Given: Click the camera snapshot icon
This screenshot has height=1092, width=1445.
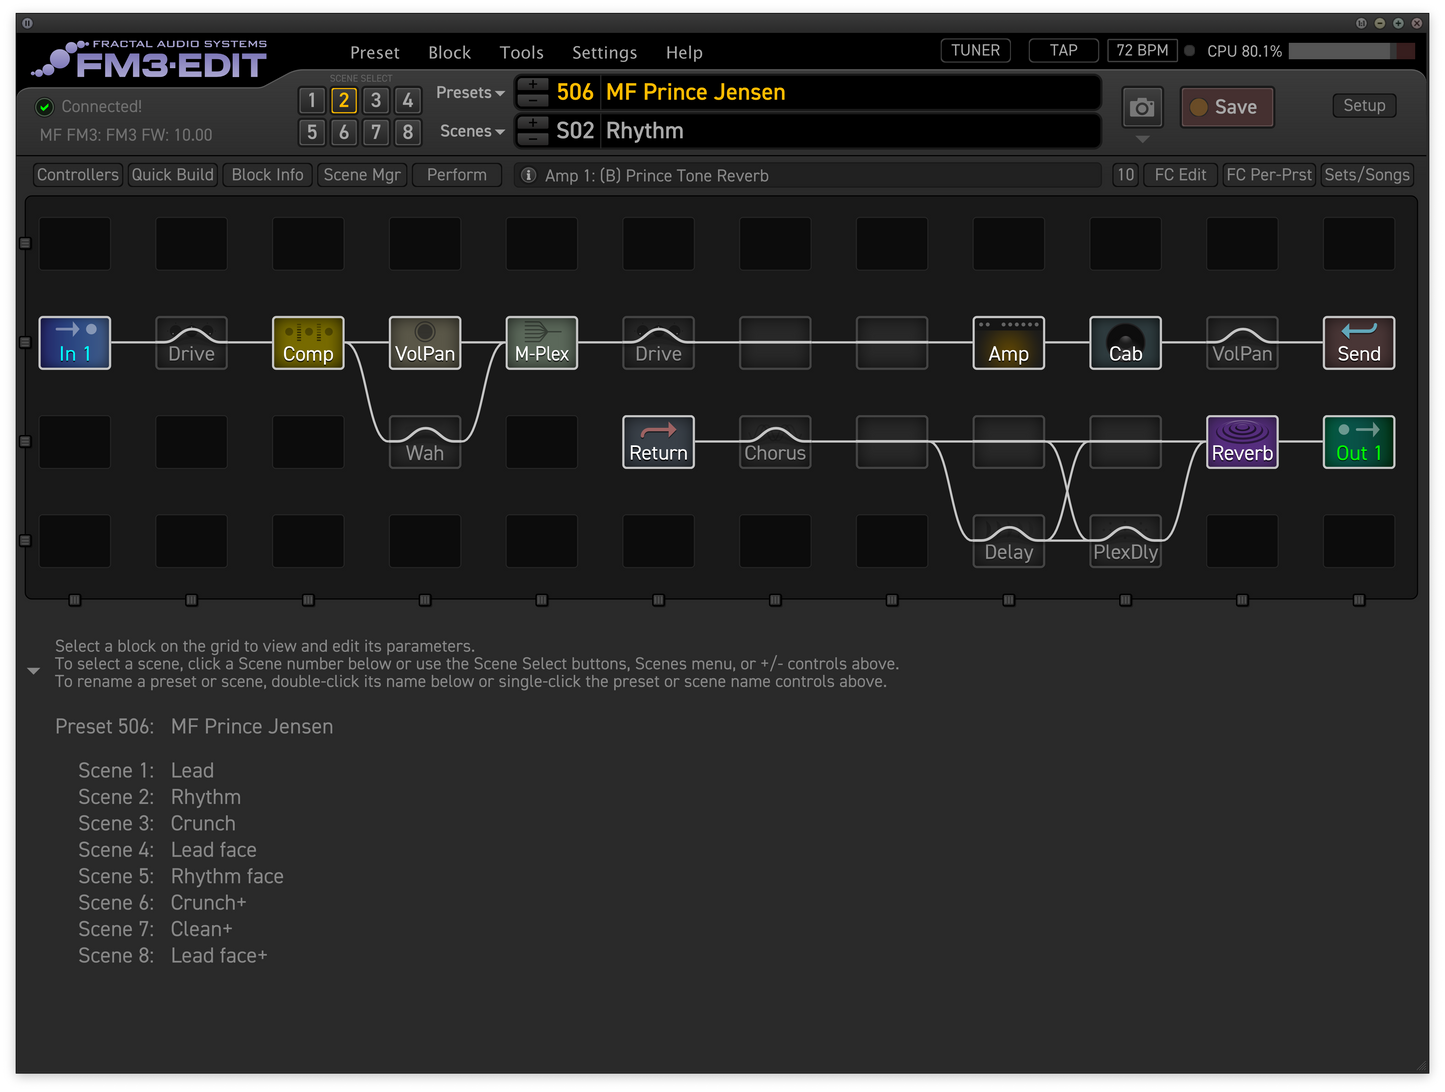Looking at the screenshot, I should 1142,107.
